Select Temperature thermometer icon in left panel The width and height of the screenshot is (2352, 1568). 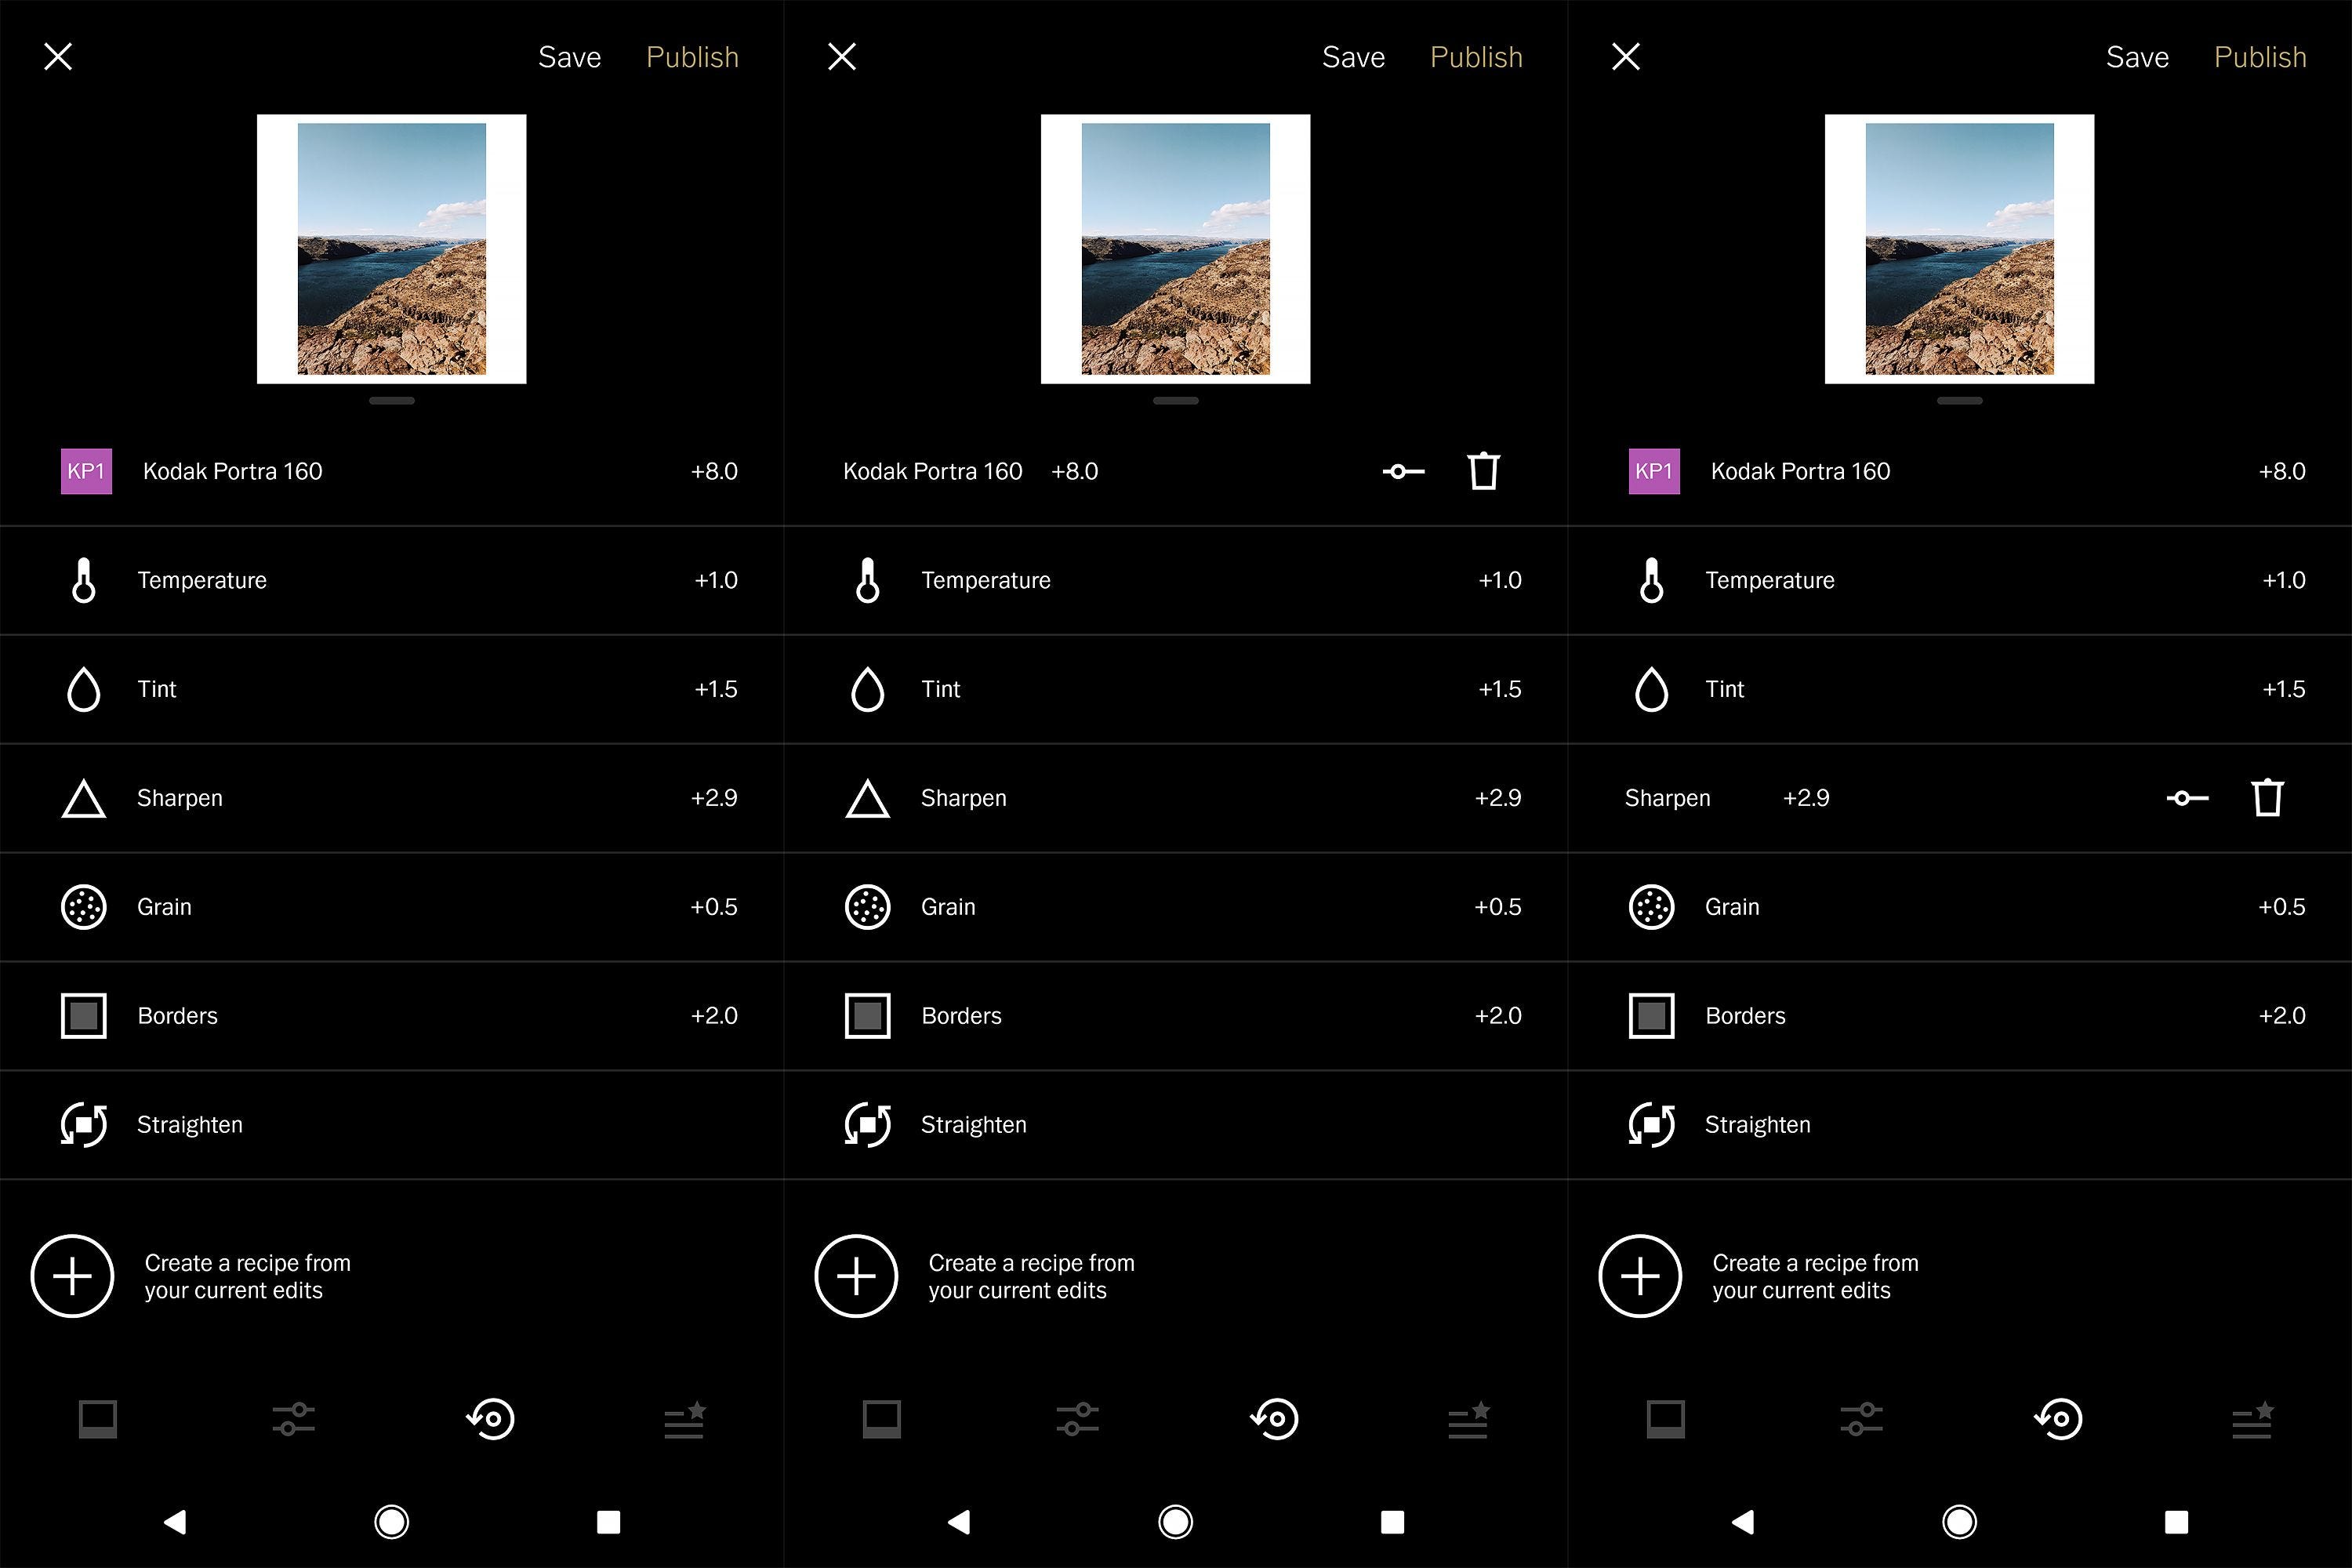coord(84,580)
